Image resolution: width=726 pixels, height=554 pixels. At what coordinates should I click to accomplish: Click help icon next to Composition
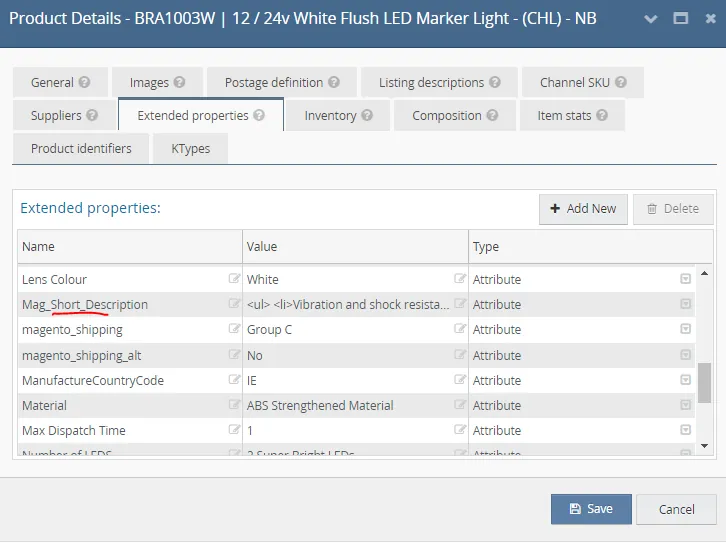493,115
